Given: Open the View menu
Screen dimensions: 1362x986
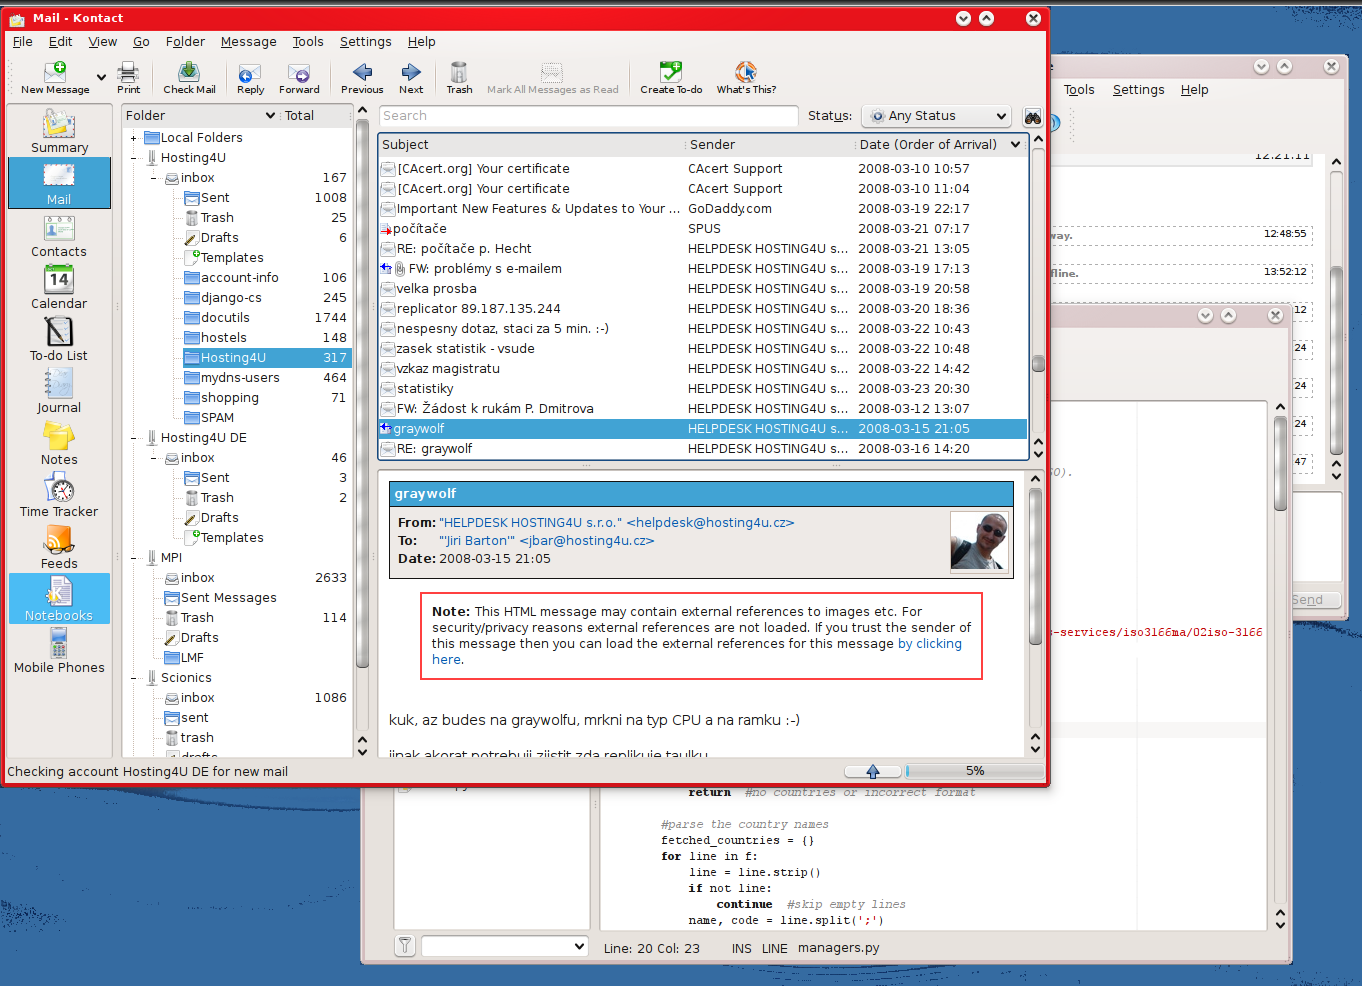Looking at the screenshot, I should tap(103, 42).
